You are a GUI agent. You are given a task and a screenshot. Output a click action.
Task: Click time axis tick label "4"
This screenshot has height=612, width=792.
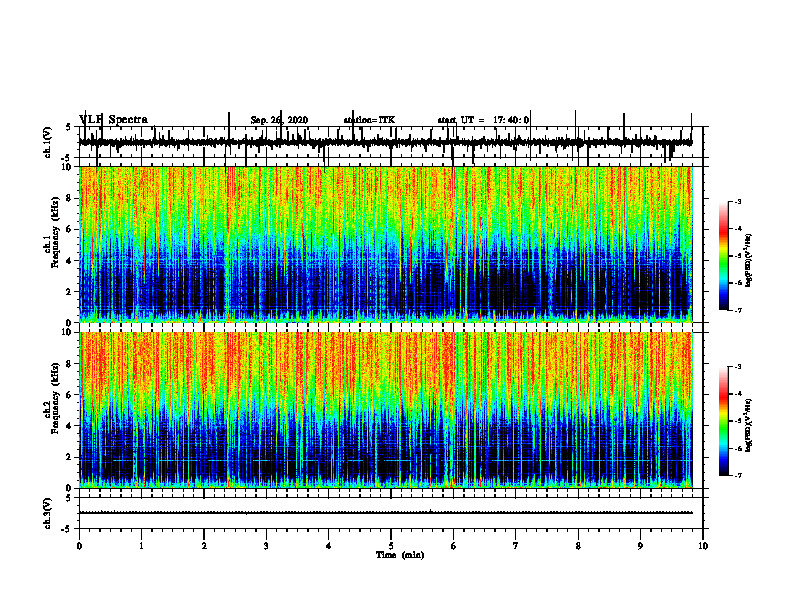[329, 546]
